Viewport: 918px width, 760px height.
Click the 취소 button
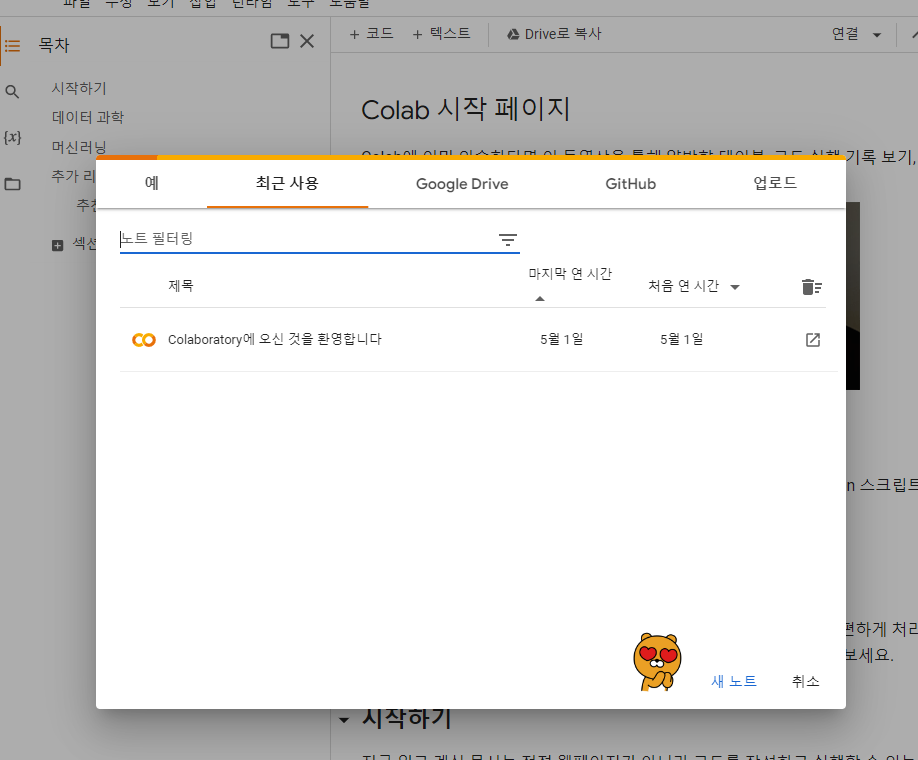(x=806, y=682)
